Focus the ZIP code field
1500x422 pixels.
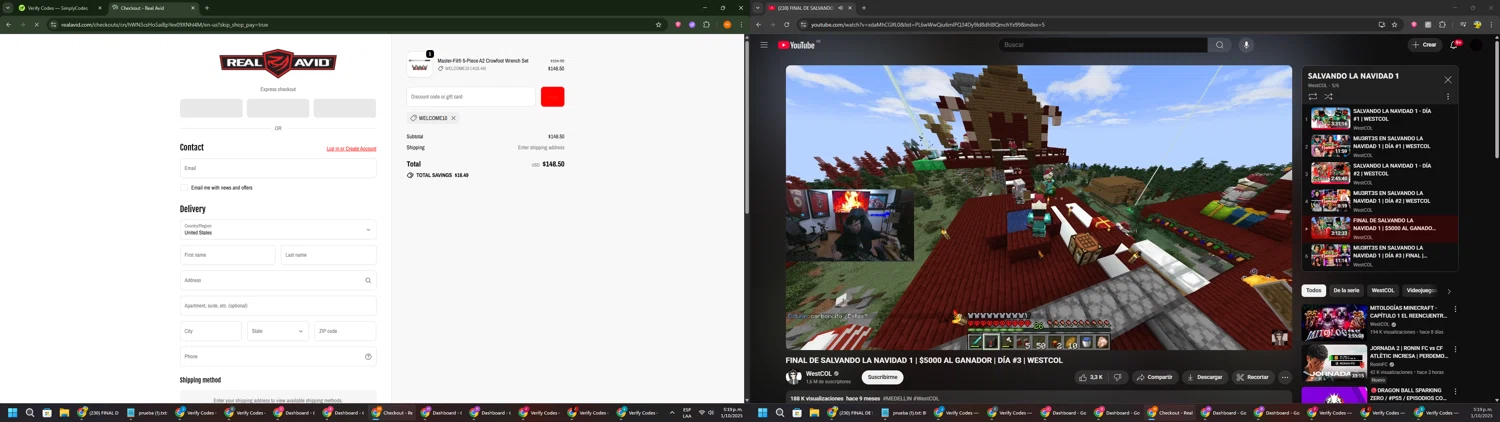click(x=345, y=331)
